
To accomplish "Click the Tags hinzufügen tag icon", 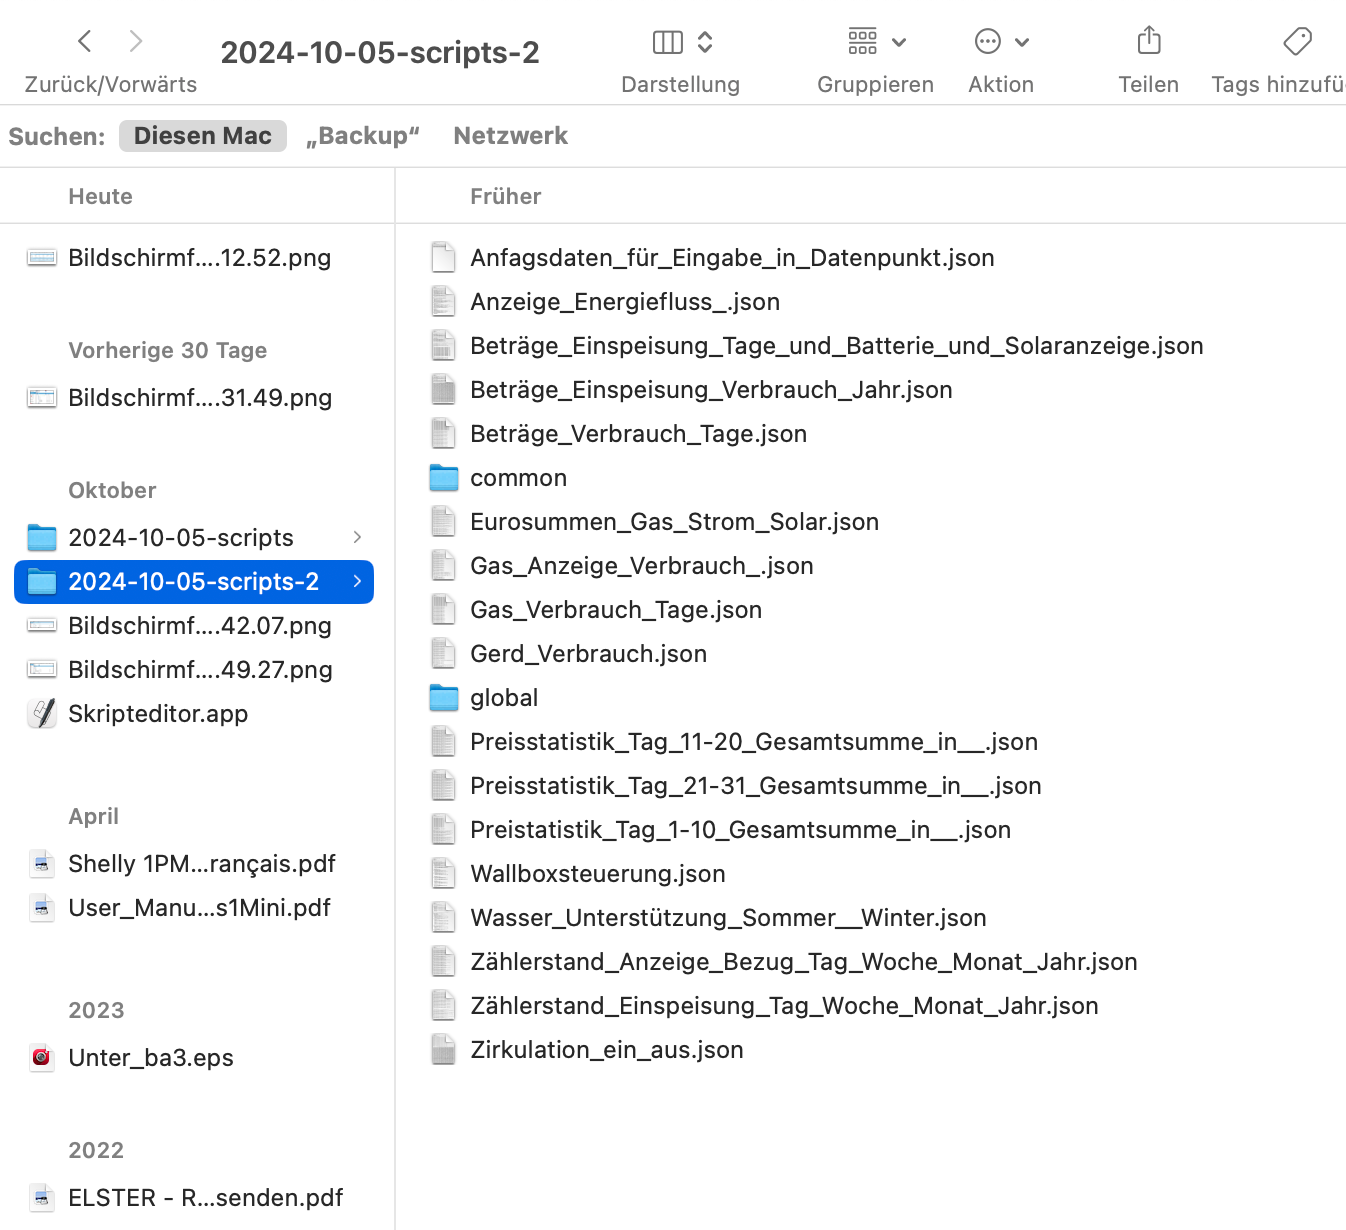I will [x=1298, y=41].
